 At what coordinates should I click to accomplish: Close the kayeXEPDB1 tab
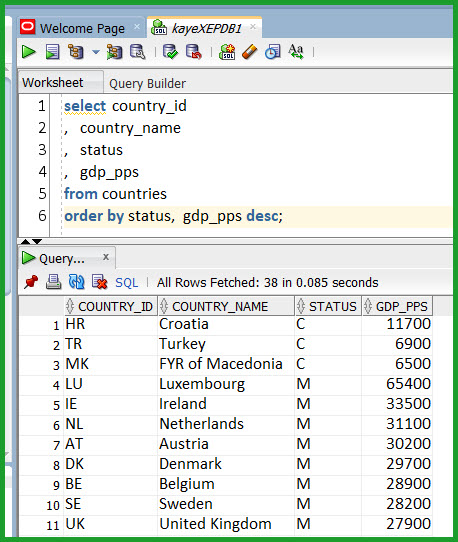coord(253,27)
